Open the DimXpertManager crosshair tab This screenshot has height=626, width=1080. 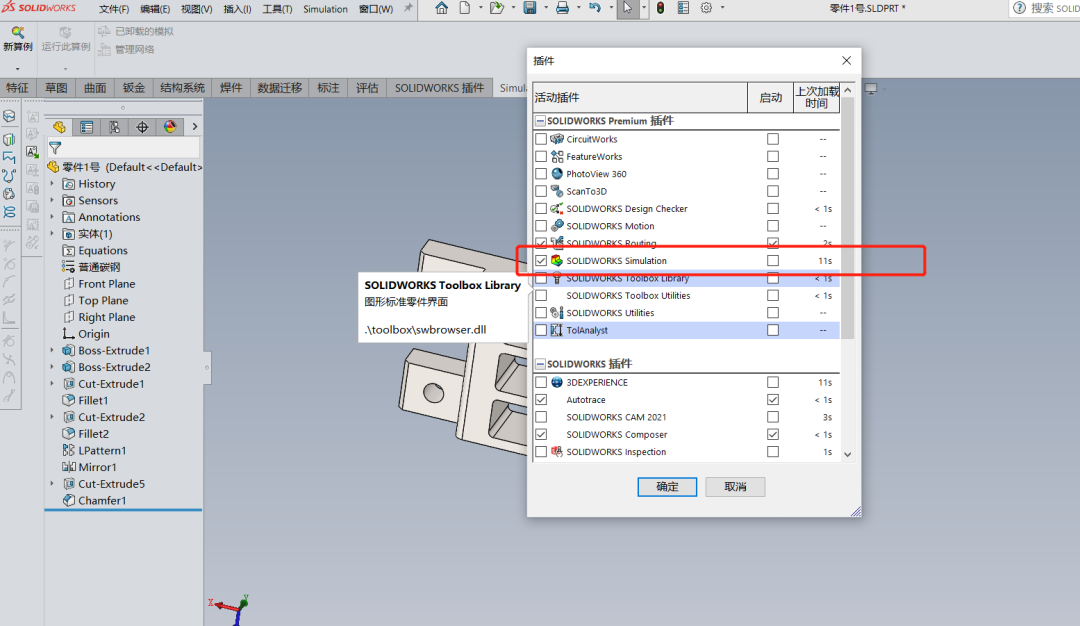142,127
